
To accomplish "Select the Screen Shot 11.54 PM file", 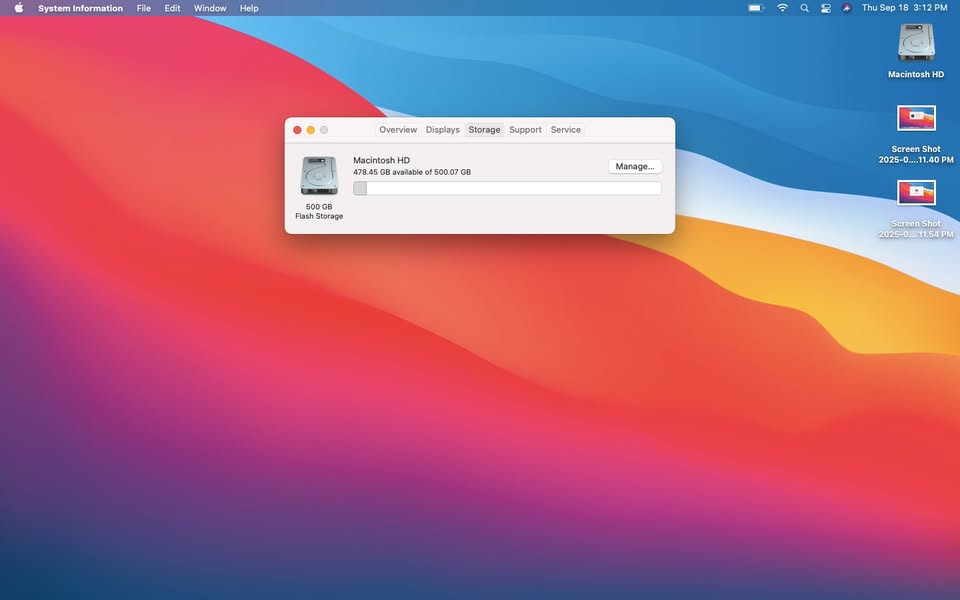I will point(916,193).
